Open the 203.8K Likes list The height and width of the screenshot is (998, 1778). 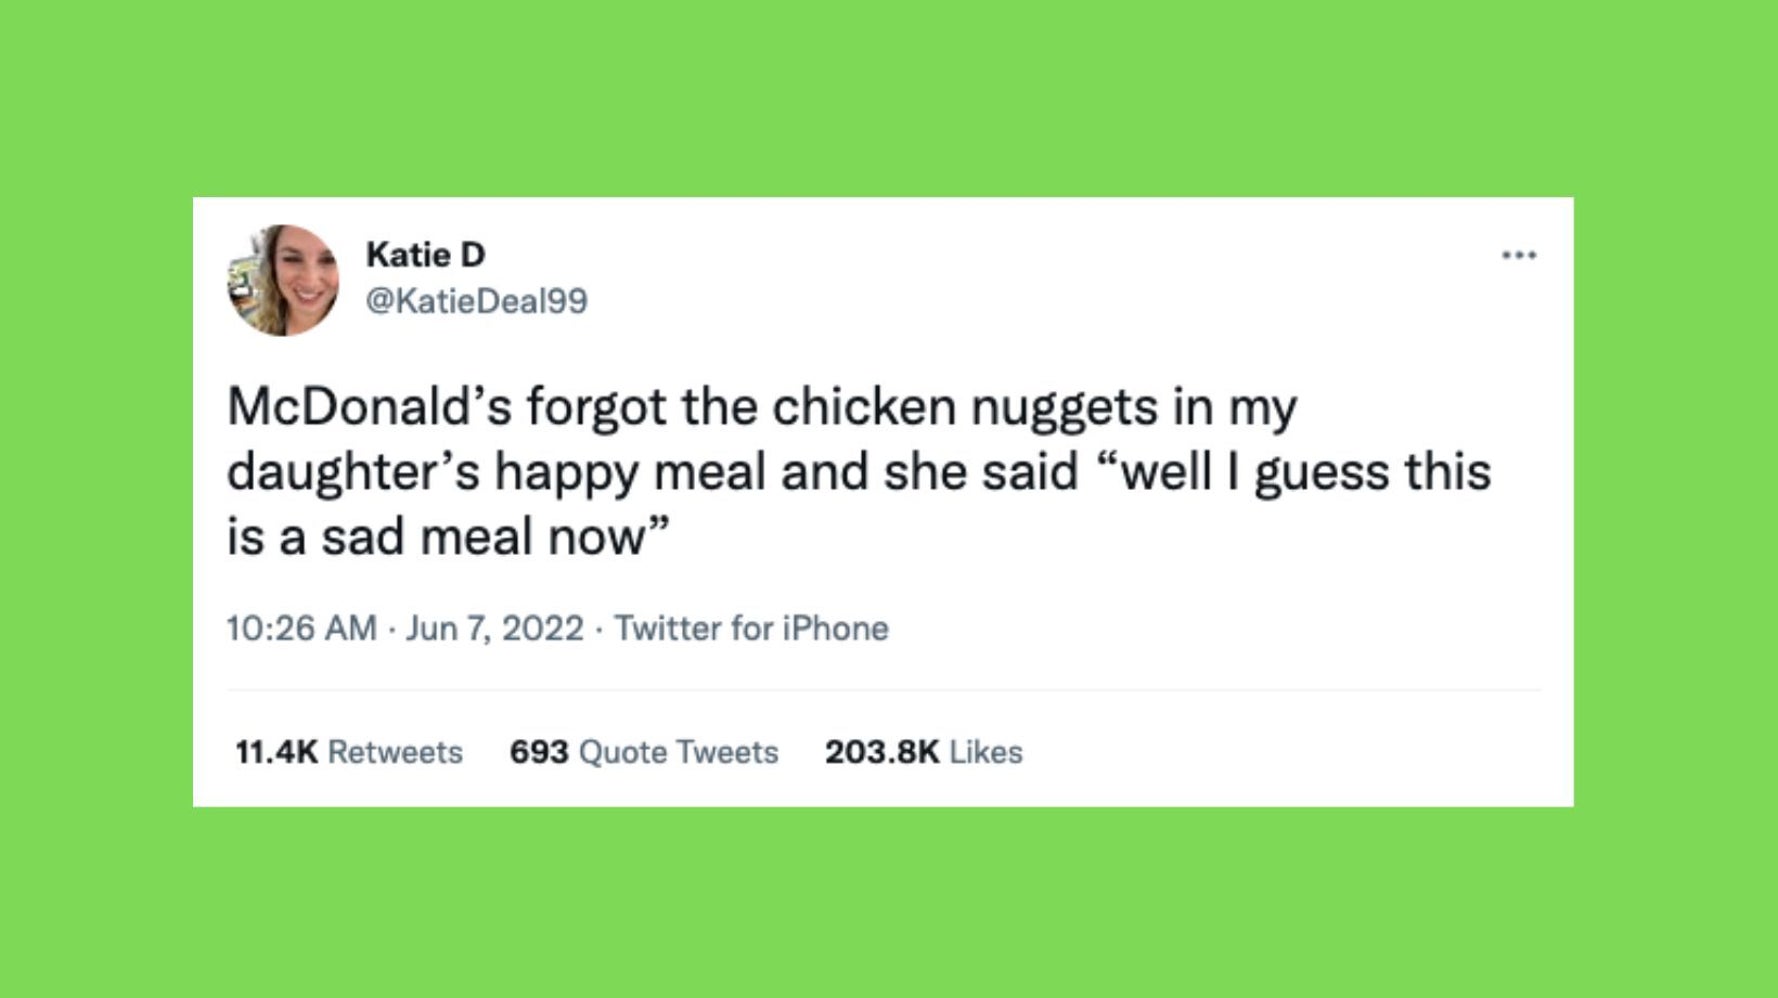tap(923, 751)
